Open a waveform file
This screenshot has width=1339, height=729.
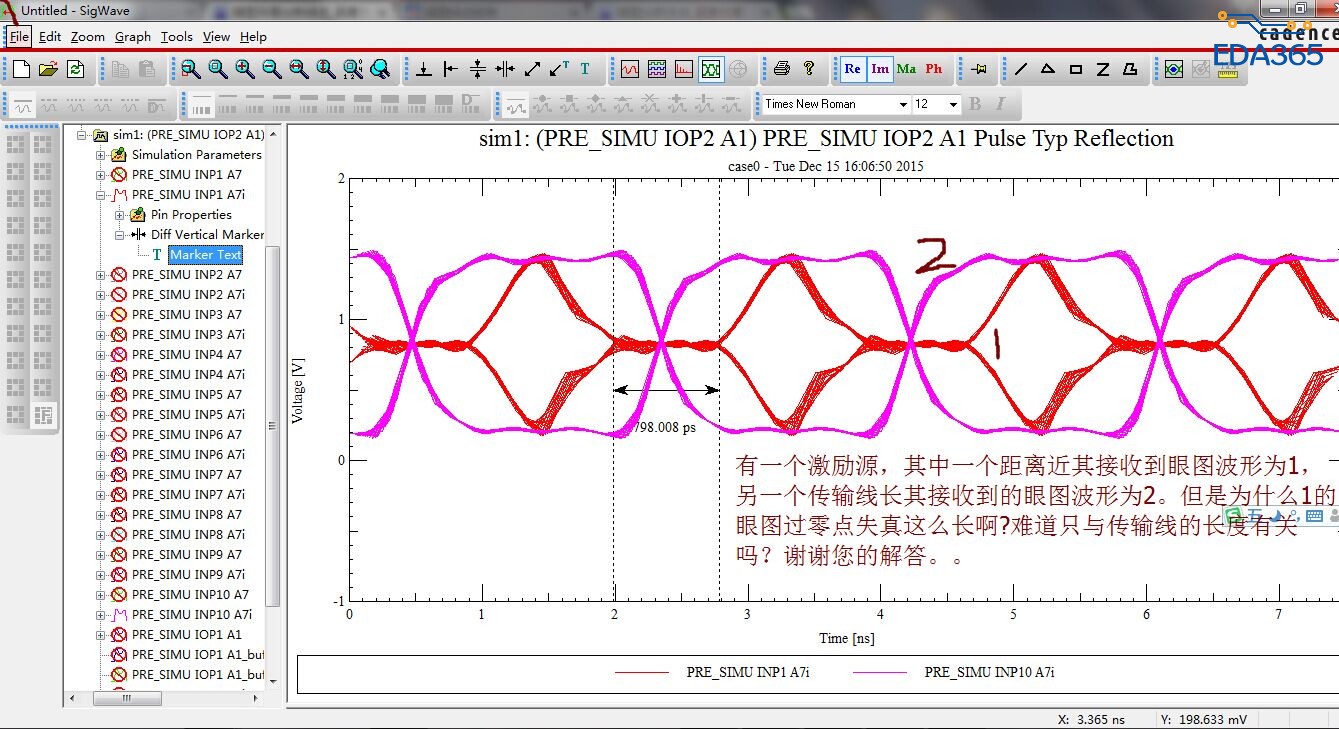[x=48, y=69]
